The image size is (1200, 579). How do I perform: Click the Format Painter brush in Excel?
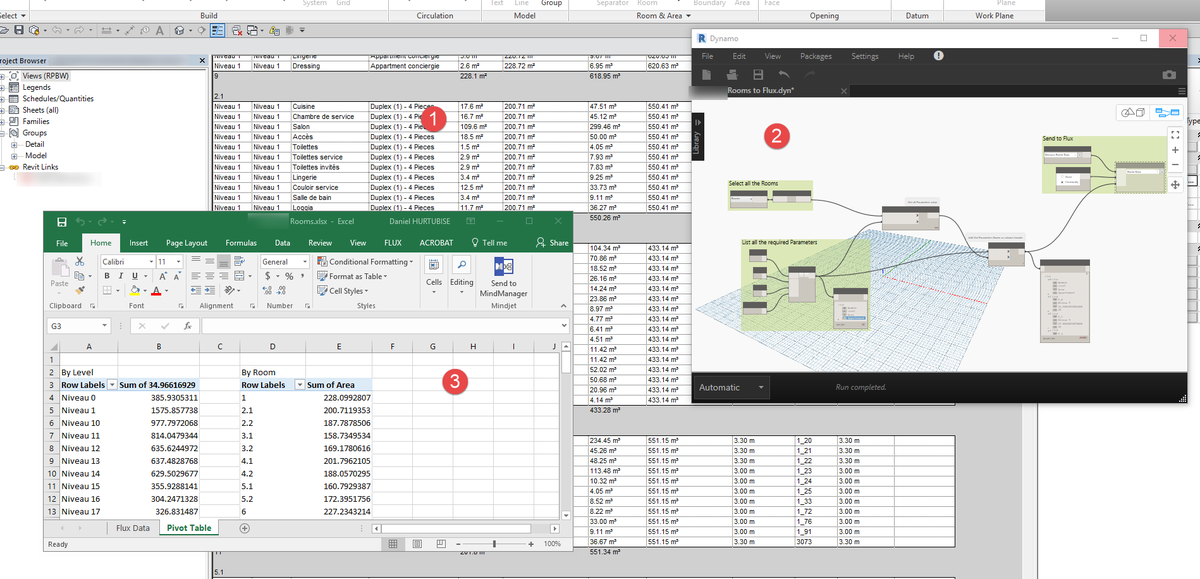(x=81, y=291)
